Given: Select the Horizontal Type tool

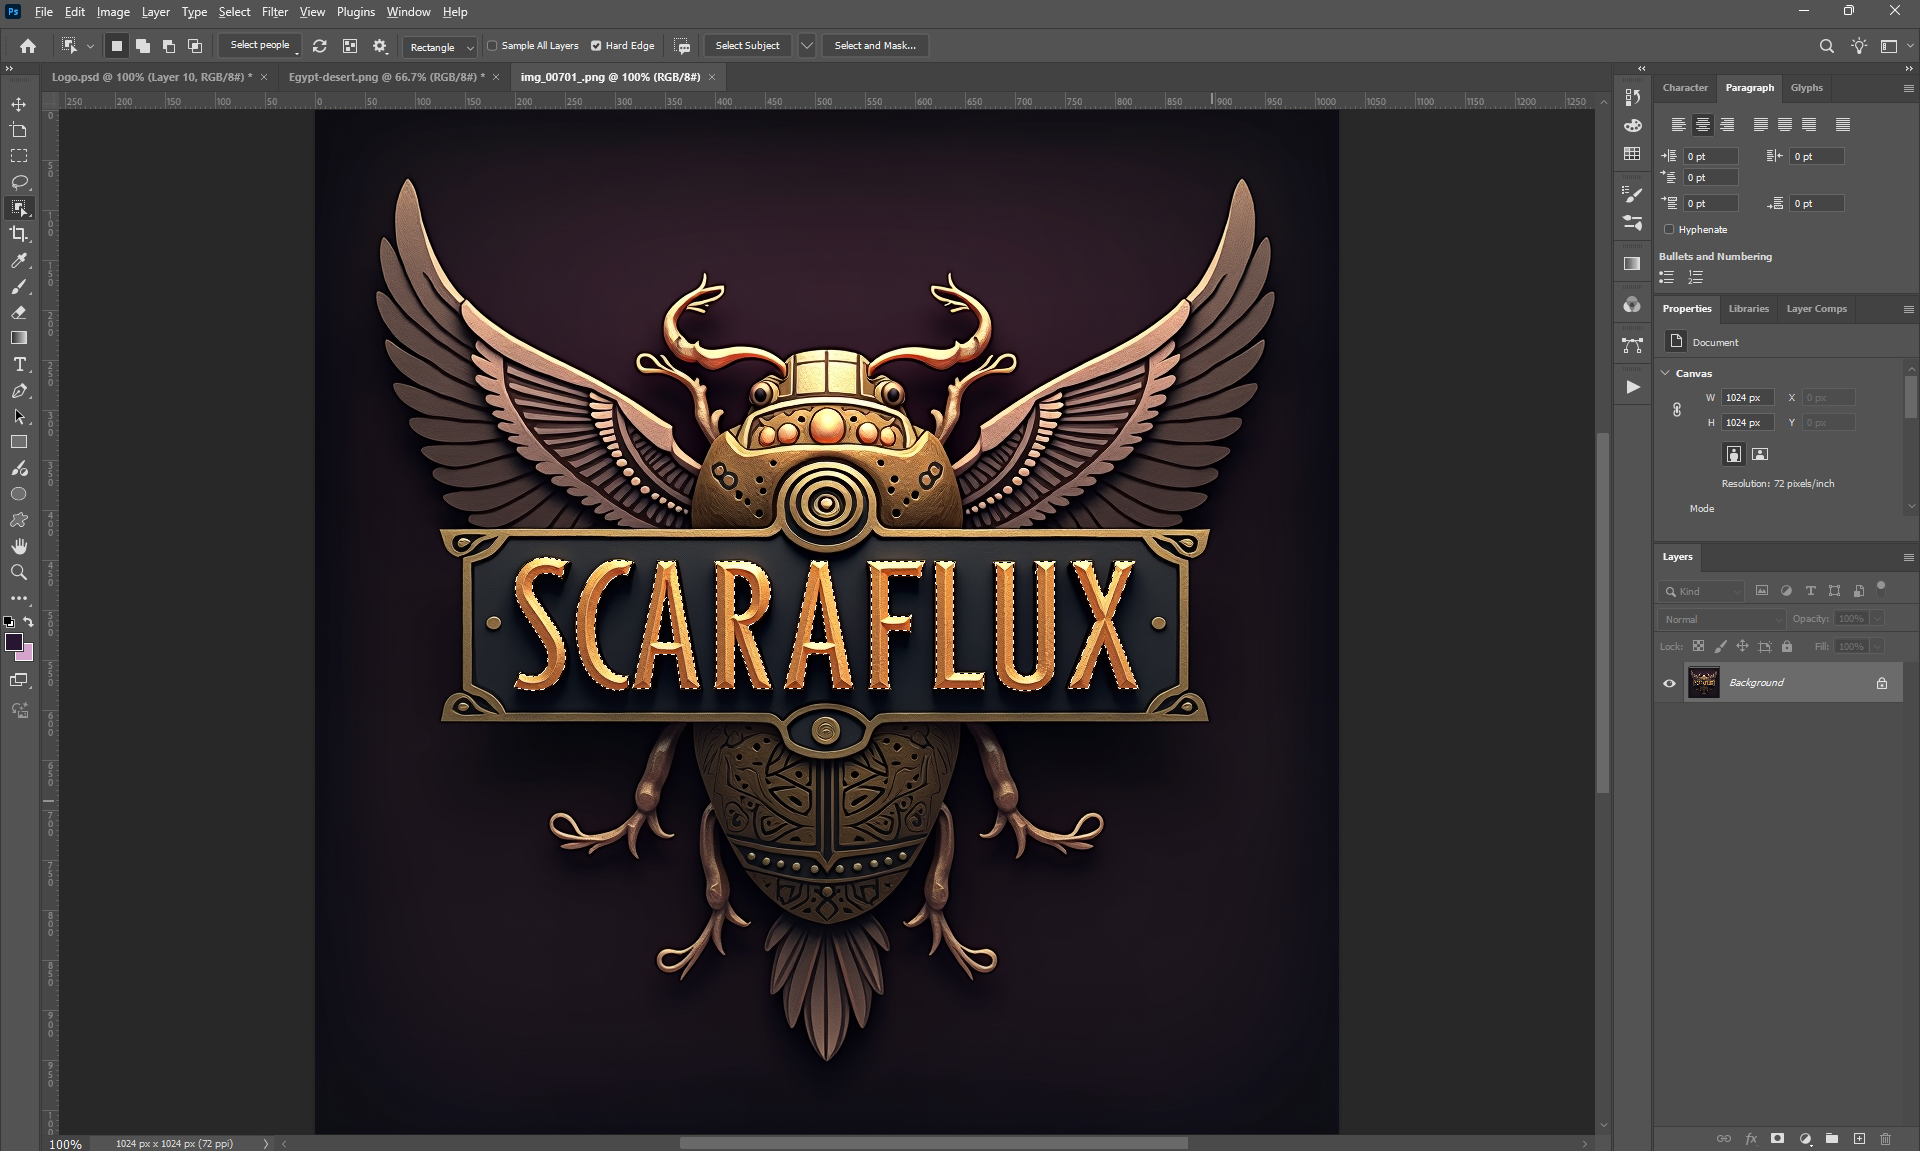Looking at the screenshot, I should click(19, 364).
